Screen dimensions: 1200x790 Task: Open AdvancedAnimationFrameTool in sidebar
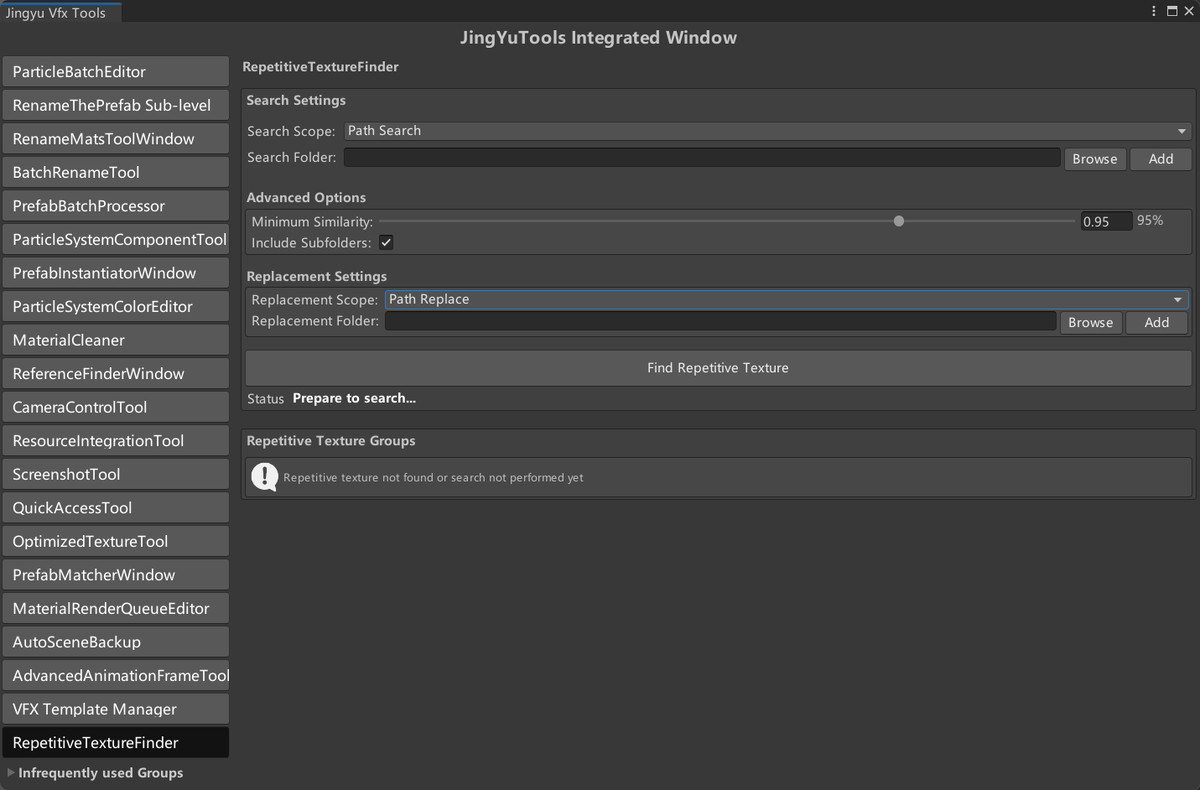pos(115,675)
